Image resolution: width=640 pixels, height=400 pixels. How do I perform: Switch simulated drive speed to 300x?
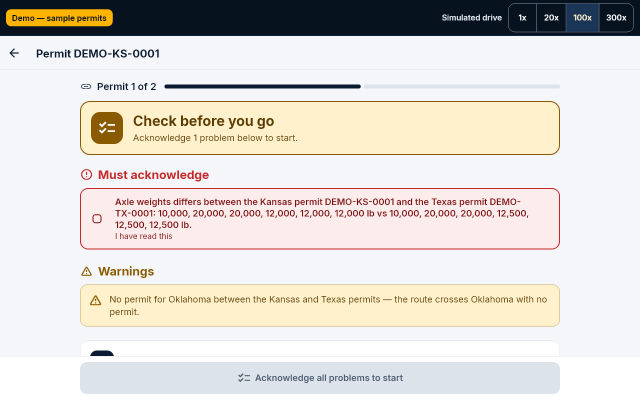[x=616, y=18]
